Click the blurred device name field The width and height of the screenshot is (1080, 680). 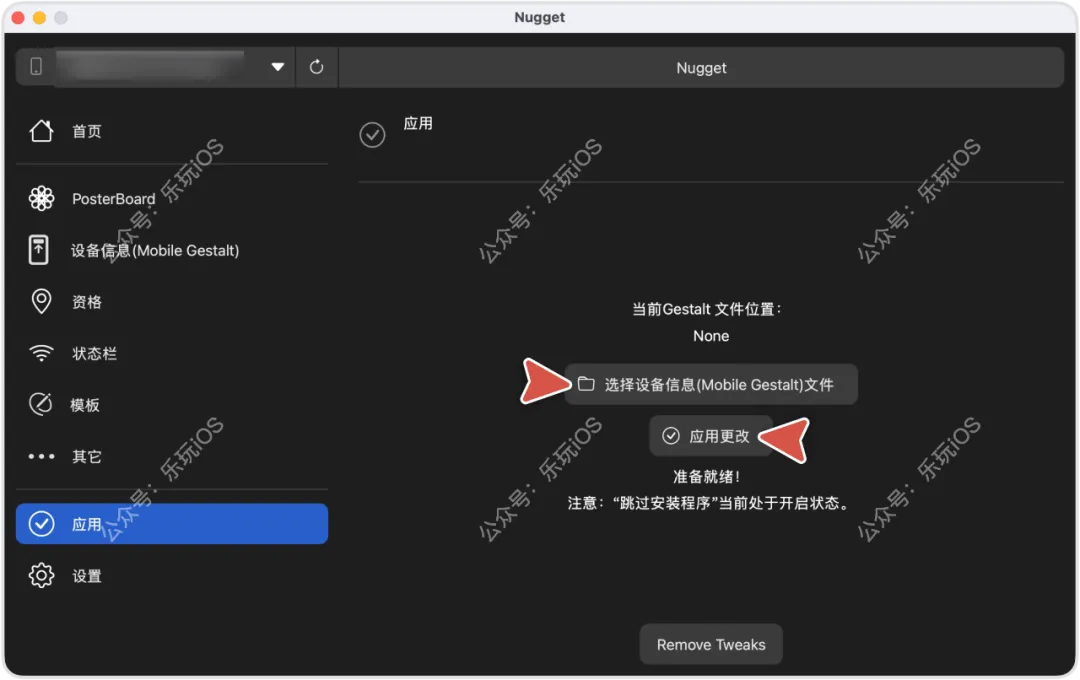click(152, 67)
